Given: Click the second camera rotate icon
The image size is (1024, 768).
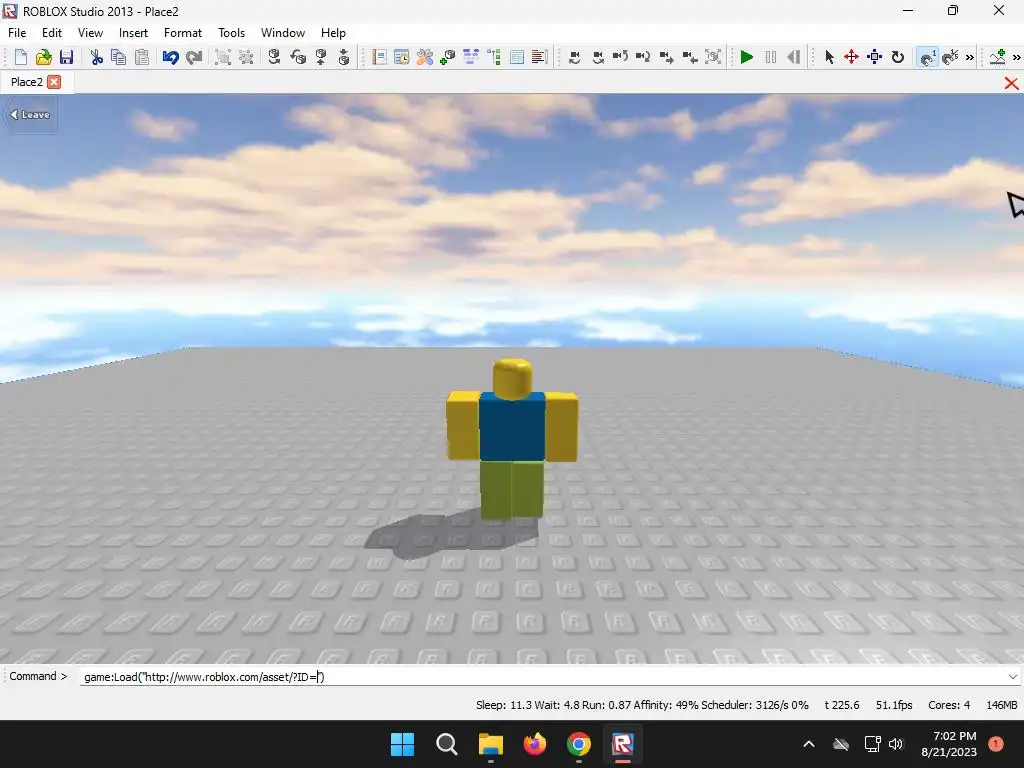Looking at the screenshot, I should pyautogui.click(x=598, y=57).
